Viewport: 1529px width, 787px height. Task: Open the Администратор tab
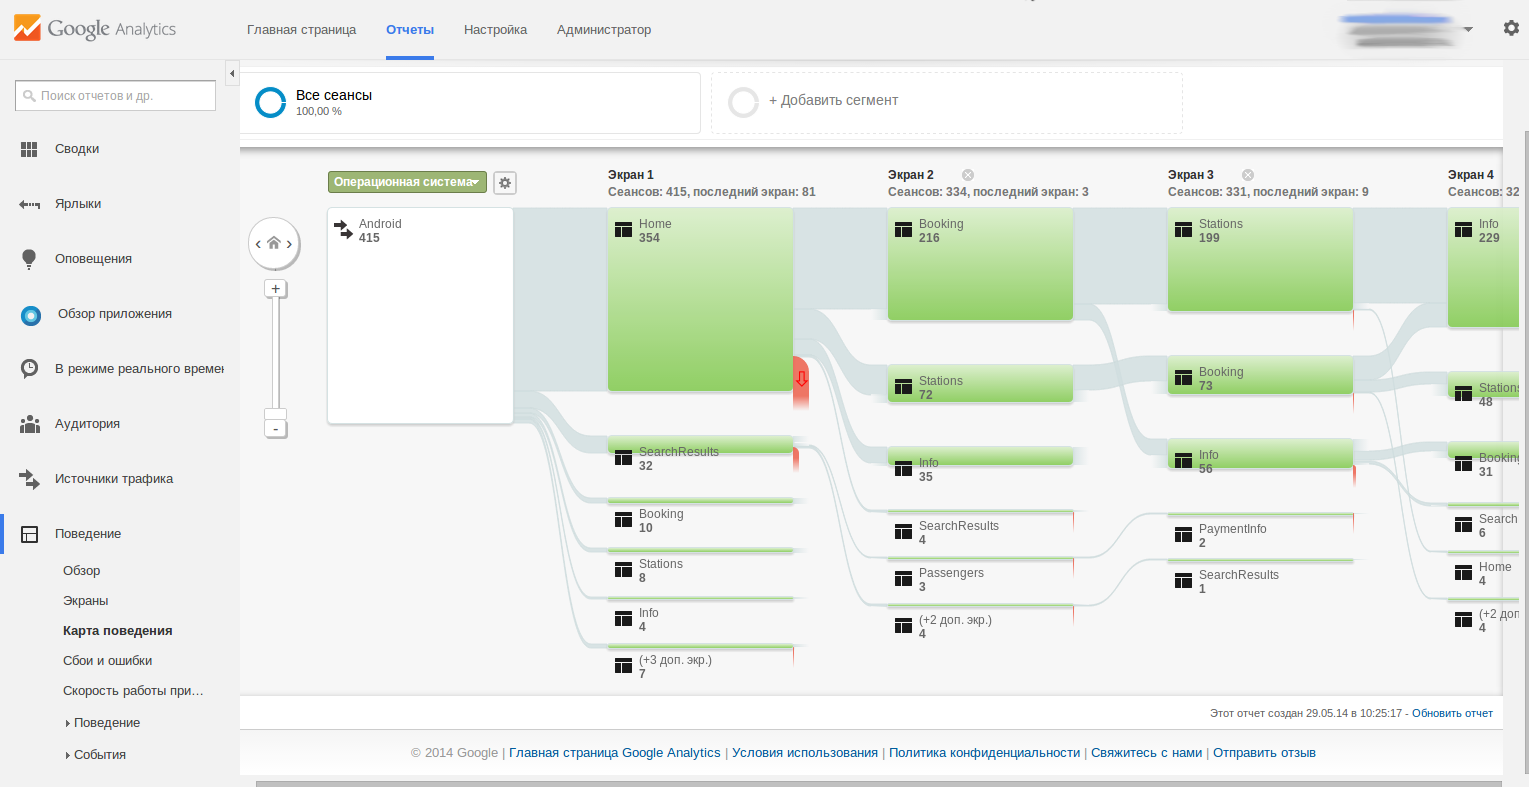point(604,30)
